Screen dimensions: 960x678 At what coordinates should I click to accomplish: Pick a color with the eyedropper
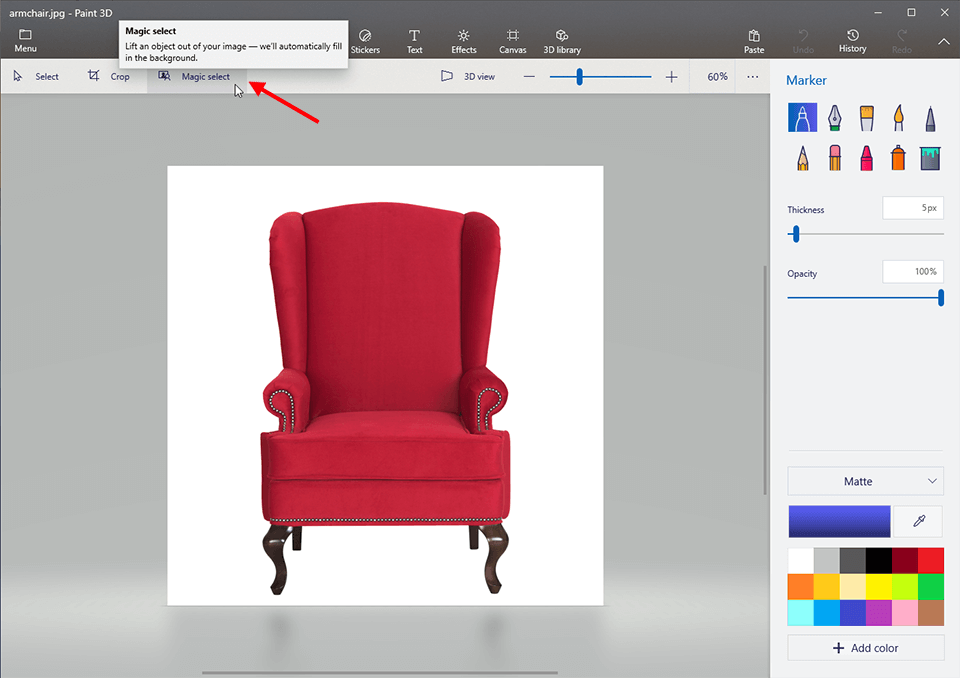click(917, 521)
